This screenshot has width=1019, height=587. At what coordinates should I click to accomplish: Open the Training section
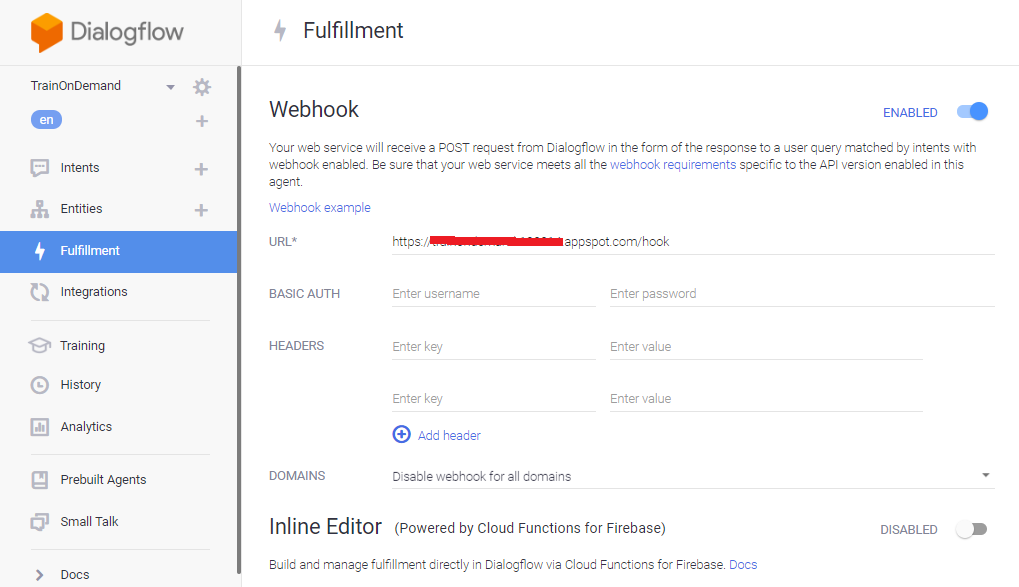tap(82, 346)
